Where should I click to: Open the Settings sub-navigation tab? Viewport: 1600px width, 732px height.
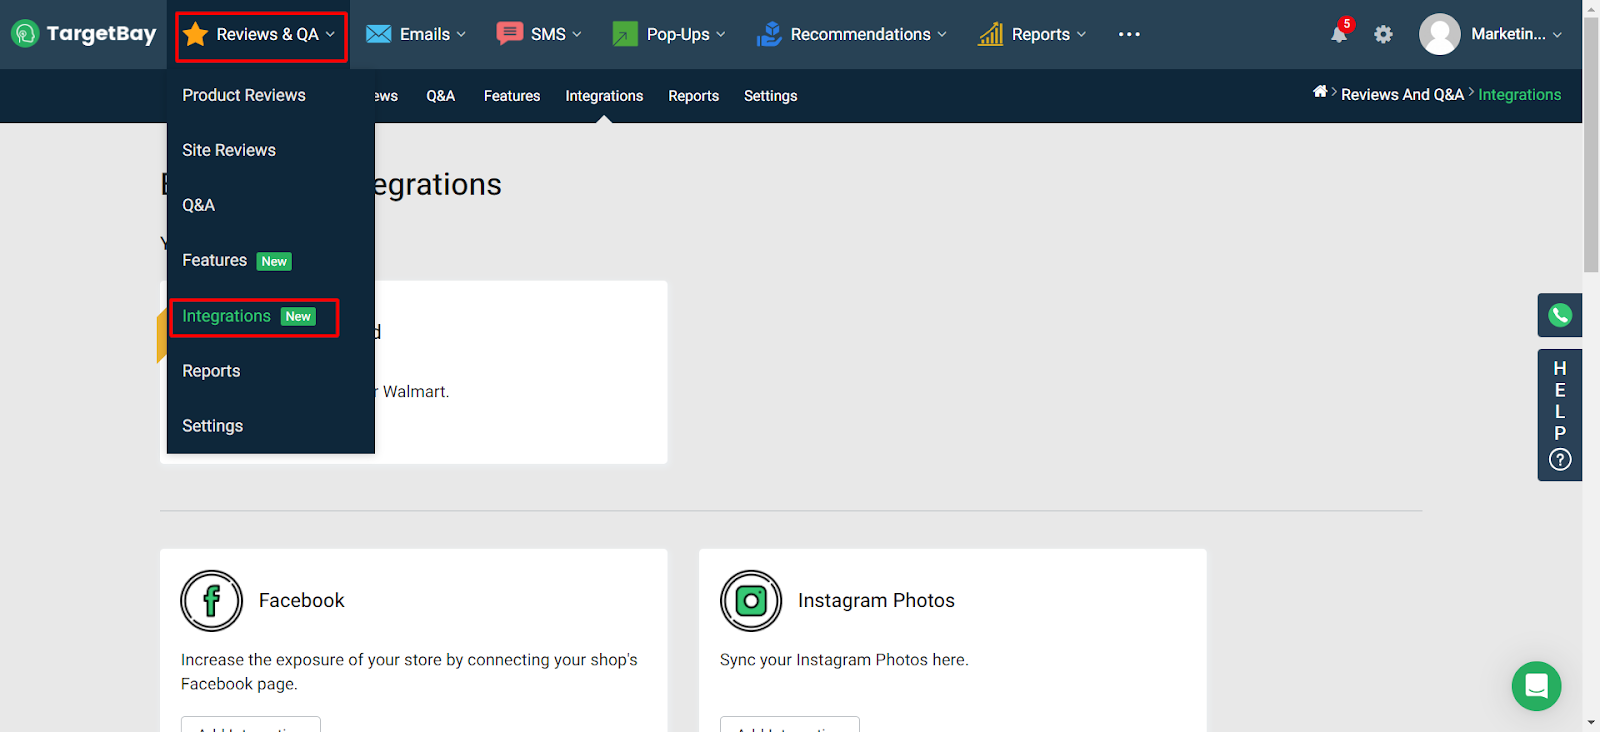(771, 96)
